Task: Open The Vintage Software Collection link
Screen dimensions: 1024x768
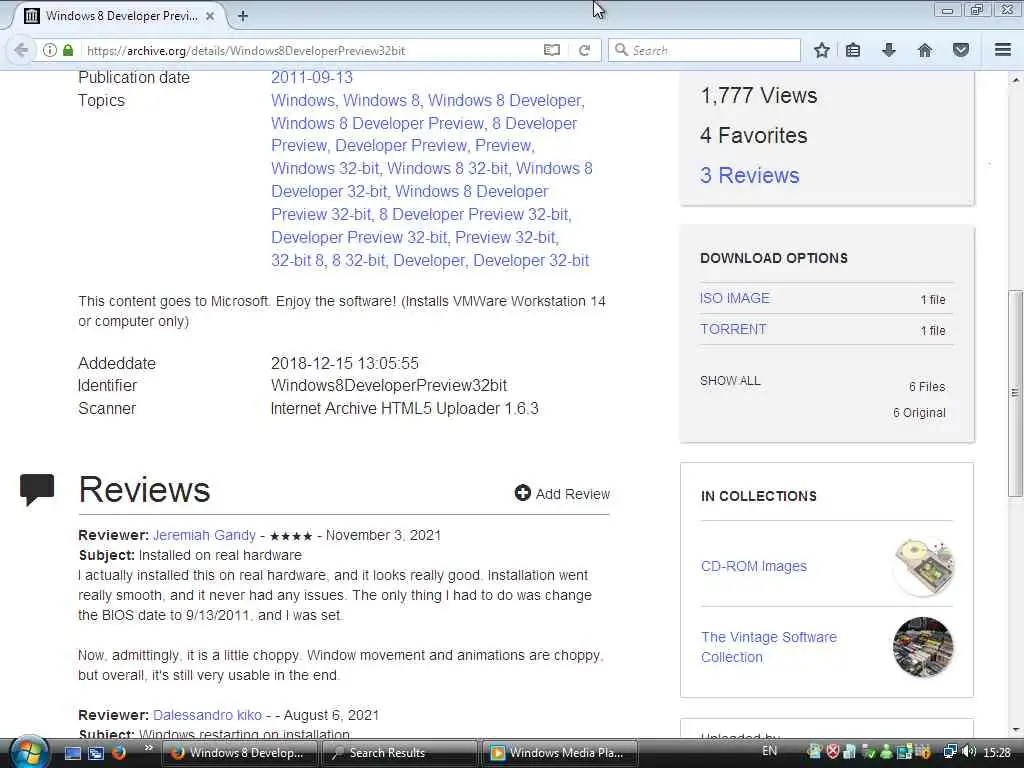Action: [769, 647]
